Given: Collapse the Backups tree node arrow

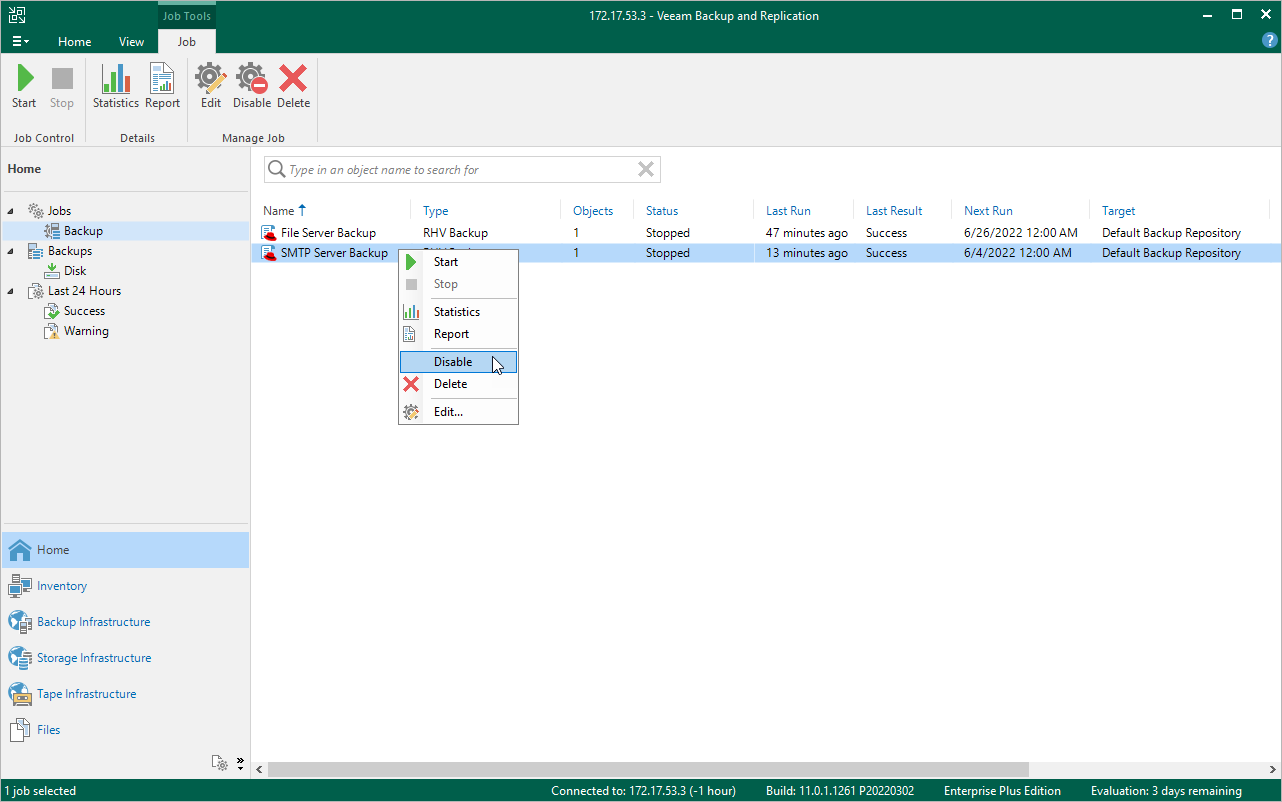Looking at the screenshot, I should coord(12,251).
